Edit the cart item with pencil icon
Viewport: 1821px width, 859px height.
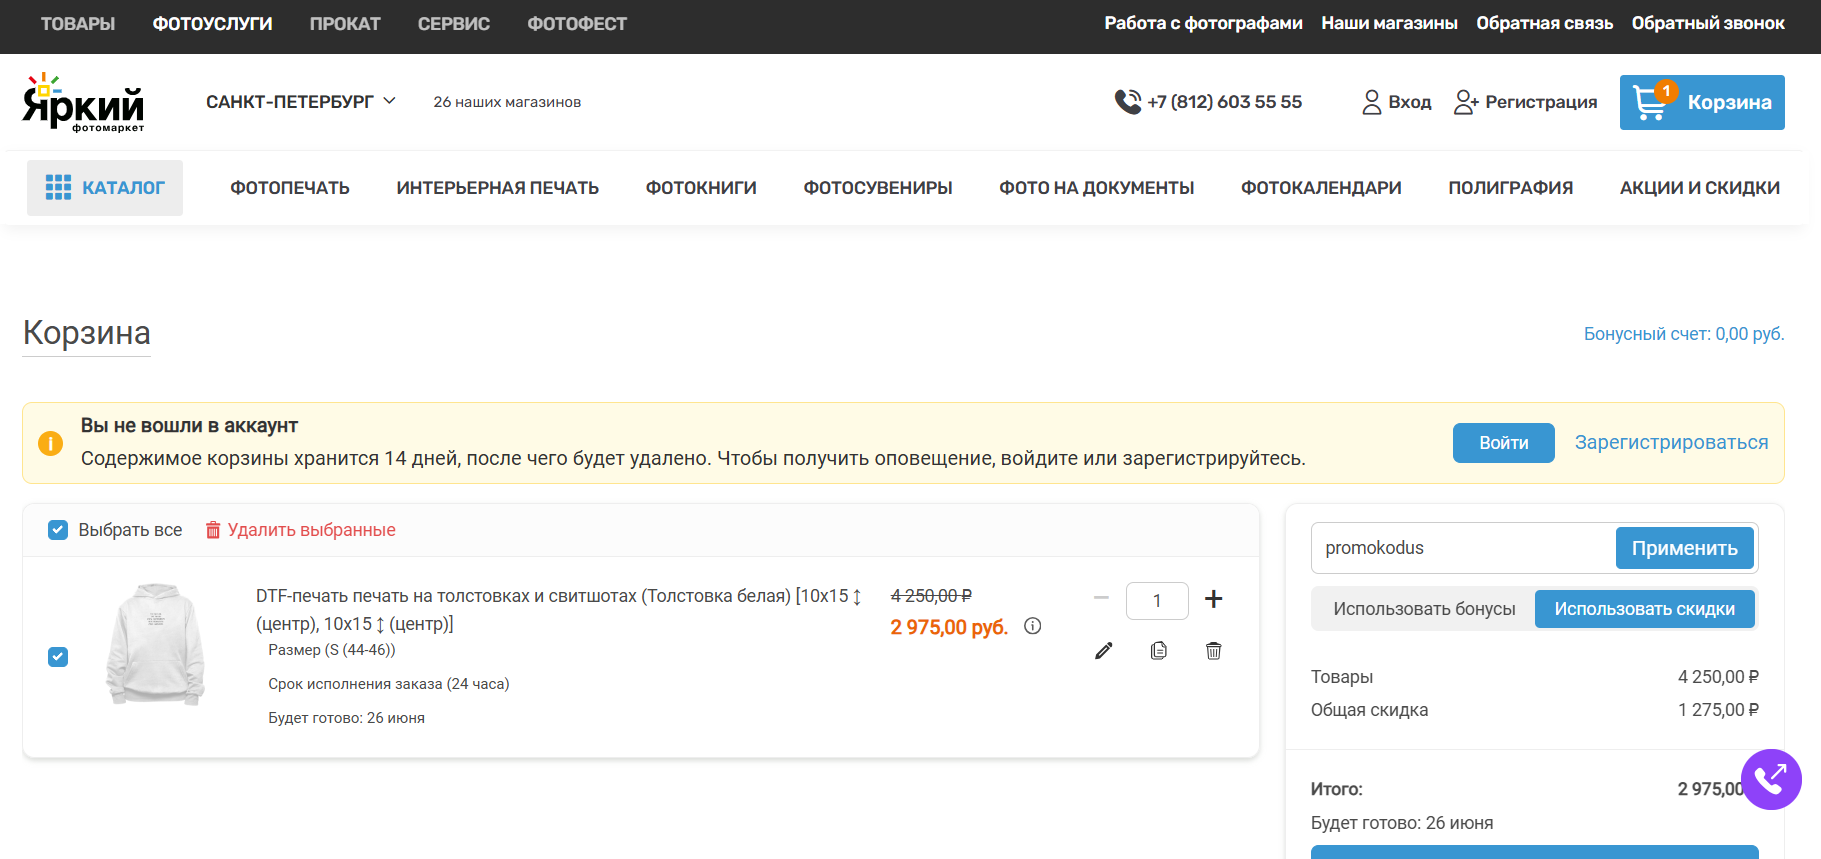pyautogui.click(x=1104, y=651)
